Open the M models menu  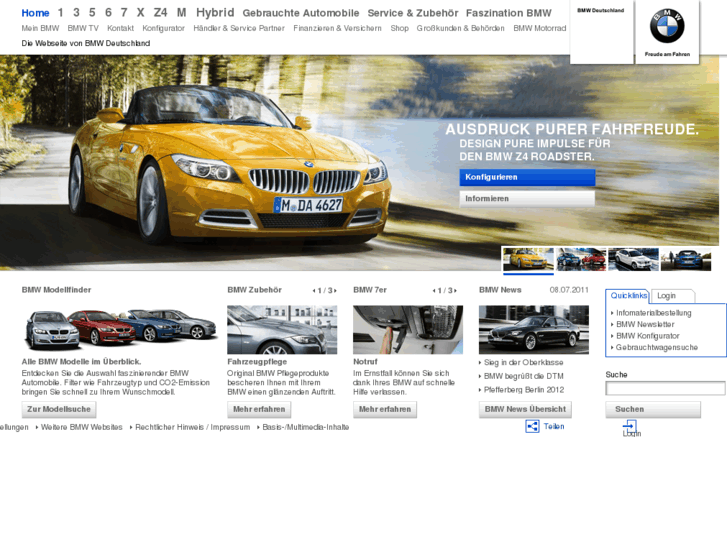[181, 13]
